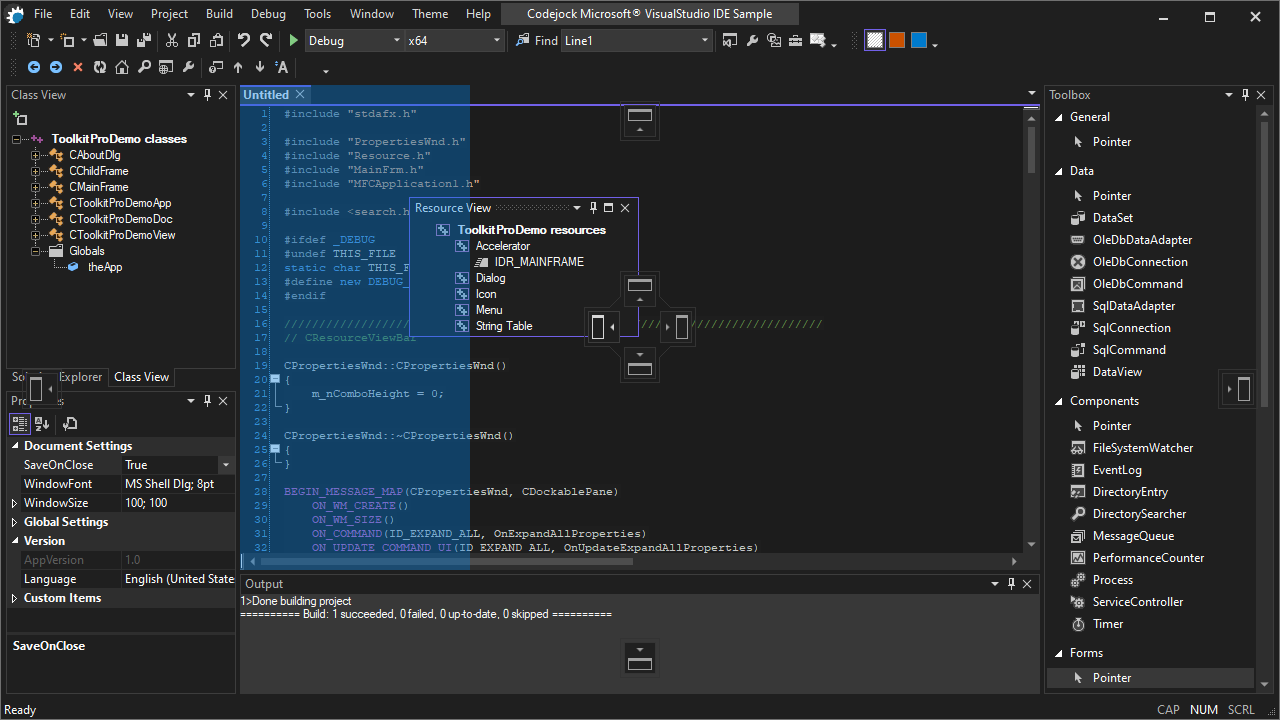Click the Cut scissors icon

(x=172, y=41)
